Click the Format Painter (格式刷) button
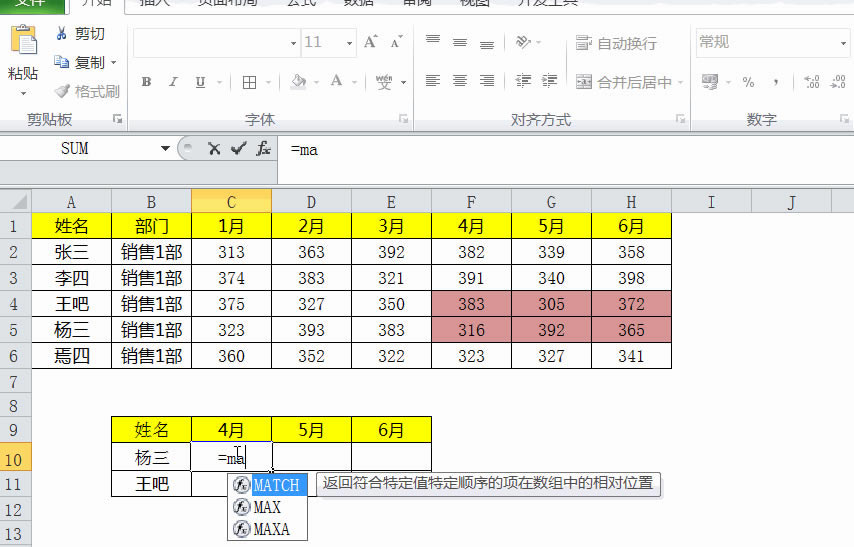This screenshot has width=854, height=547. coord(87,91)
